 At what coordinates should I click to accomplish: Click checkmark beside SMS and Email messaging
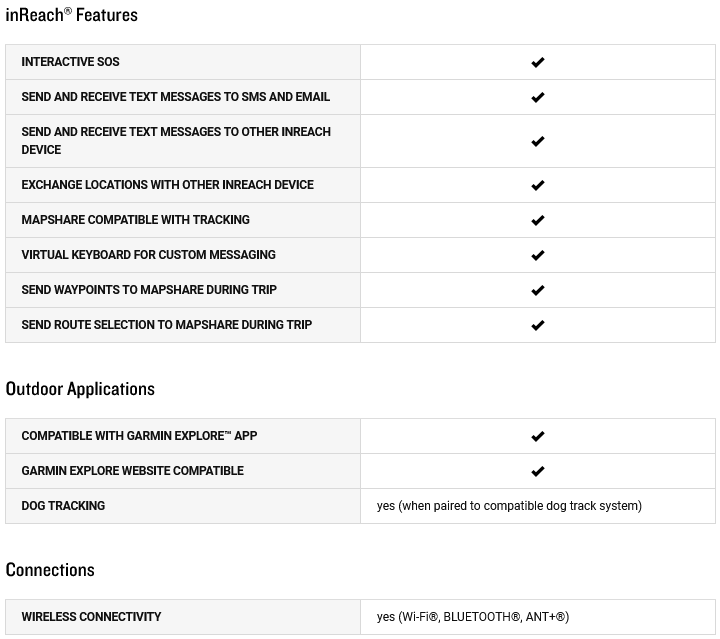[x=537, y=97]
